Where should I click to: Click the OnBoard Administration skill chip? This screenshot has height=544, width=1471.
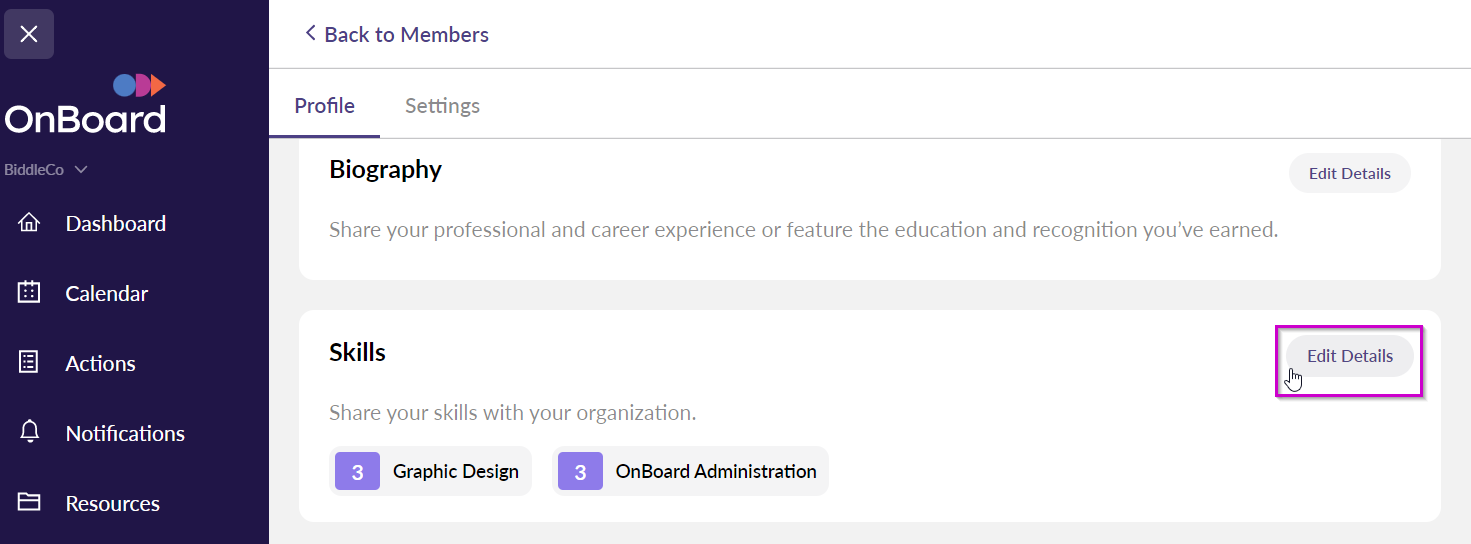pyautogui.click(x=715, y=471)
